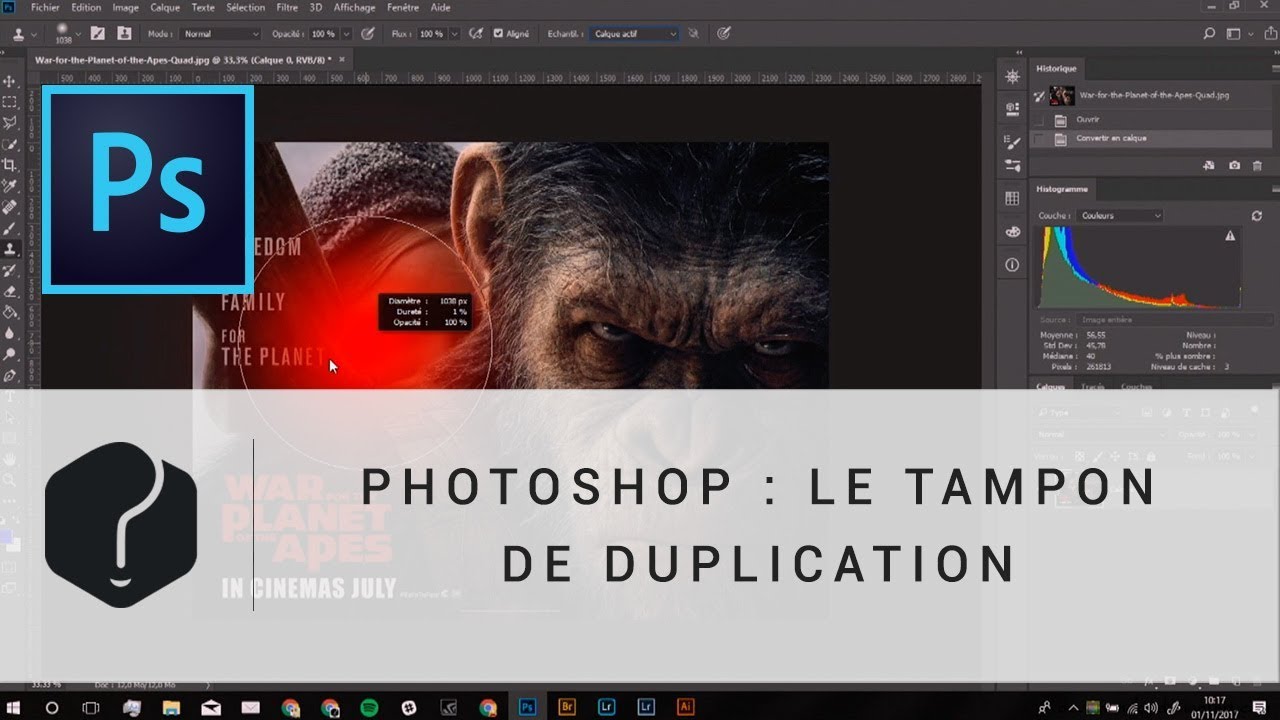Open the Fenêtre menu
This screenshot has width=1280, height=720.
point(403,7)
